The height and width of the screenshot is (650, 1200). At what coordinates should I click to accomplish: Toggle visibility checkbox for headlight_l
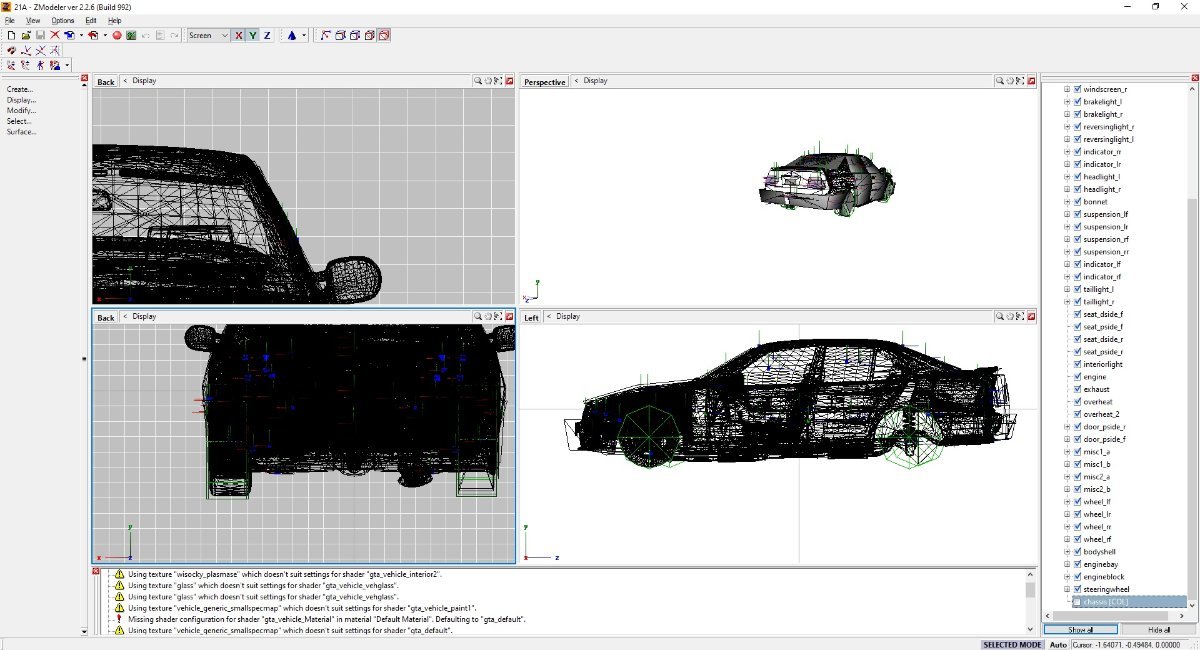[1077, 177]
